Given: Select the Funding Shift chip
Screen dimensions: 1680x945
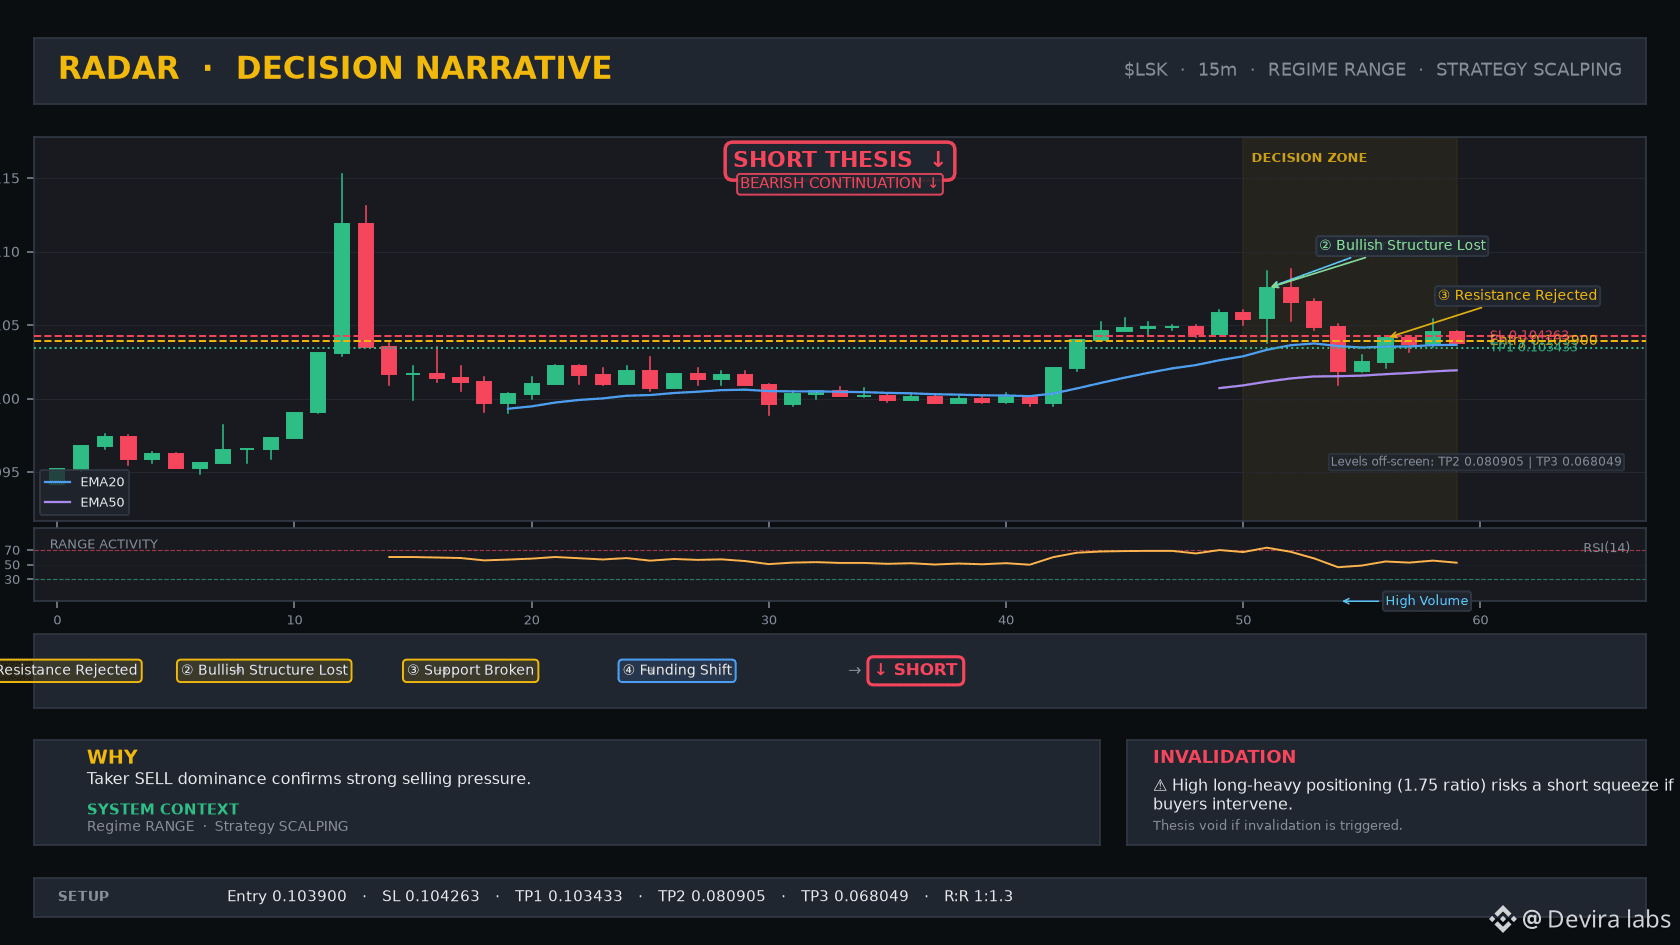Looking at the screenshot, I should coord(677,670).
